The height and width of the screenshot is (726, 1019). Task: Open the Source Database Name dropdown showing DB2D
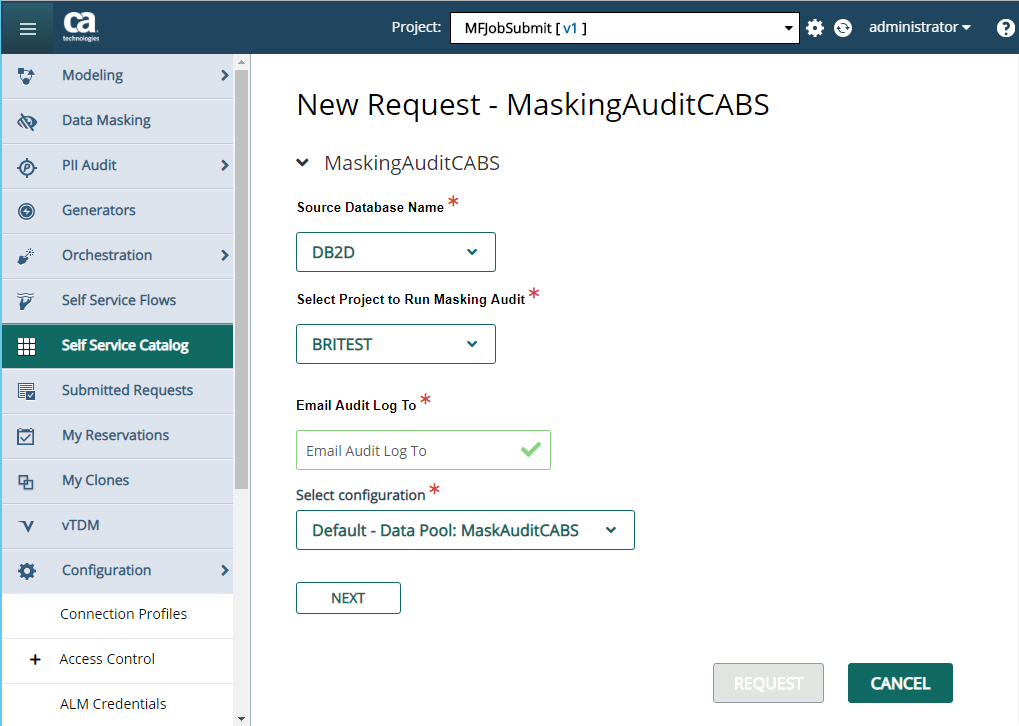click(x=395, y=251)
